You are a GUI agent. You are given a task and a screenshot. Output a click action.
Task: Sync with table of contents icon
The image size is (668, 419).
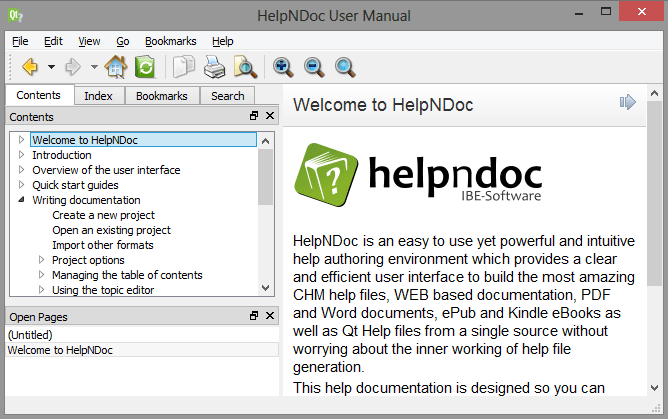click(145, 67)
